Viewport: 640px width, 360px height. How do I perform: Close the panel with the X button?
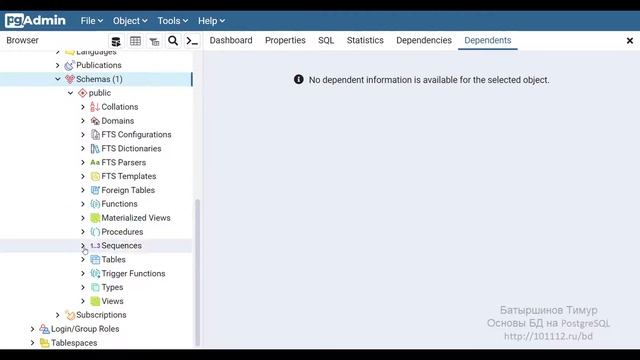[630, 40]
